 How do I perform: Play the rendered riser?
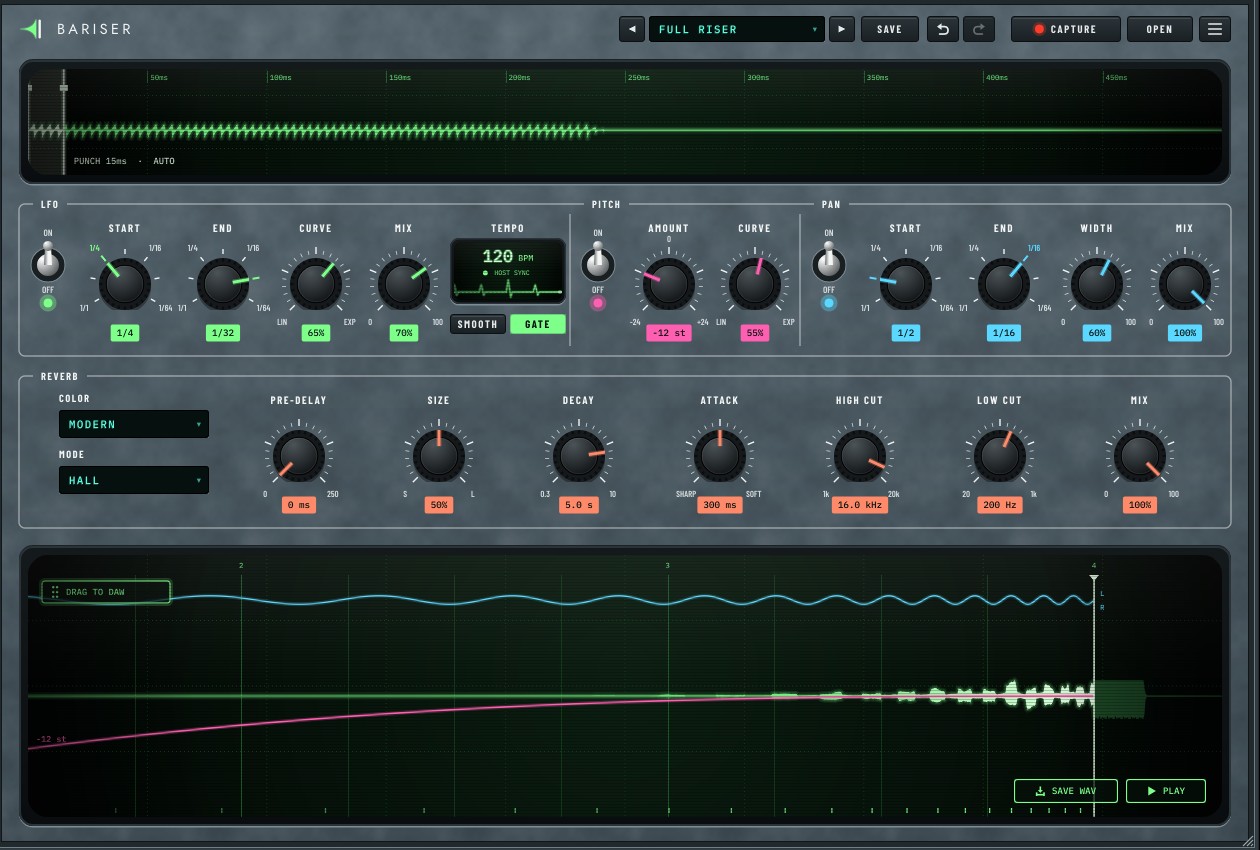(x=1166, y=791)
